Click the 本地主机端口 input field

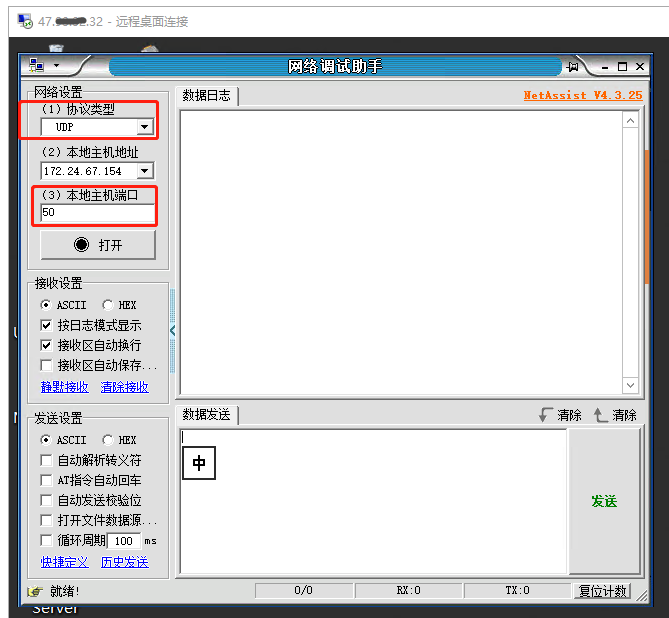[97, 213]
